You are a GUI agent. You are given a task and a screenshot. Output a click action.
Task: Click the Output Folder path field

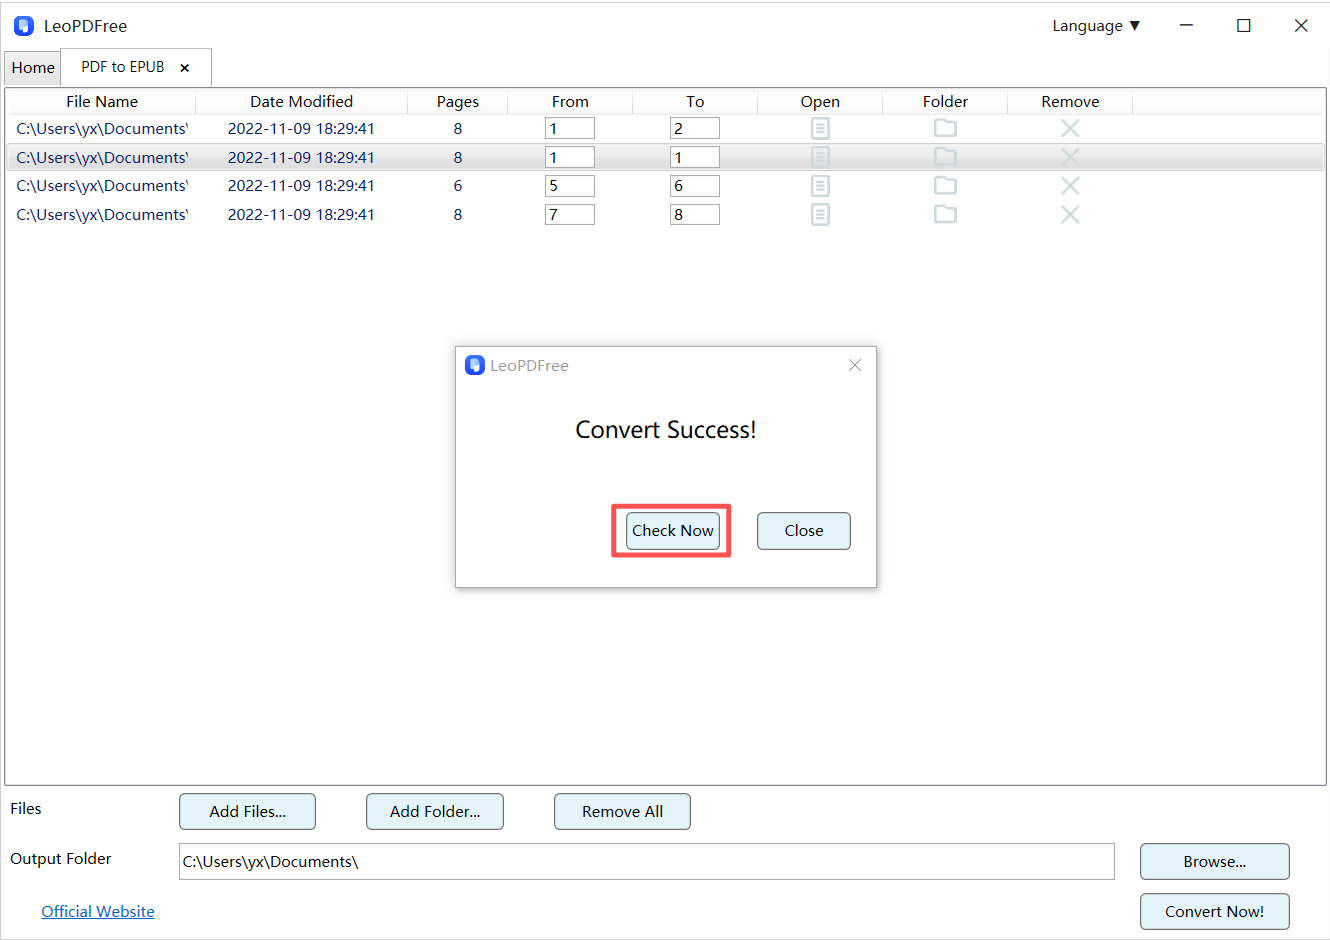point(647,862)
